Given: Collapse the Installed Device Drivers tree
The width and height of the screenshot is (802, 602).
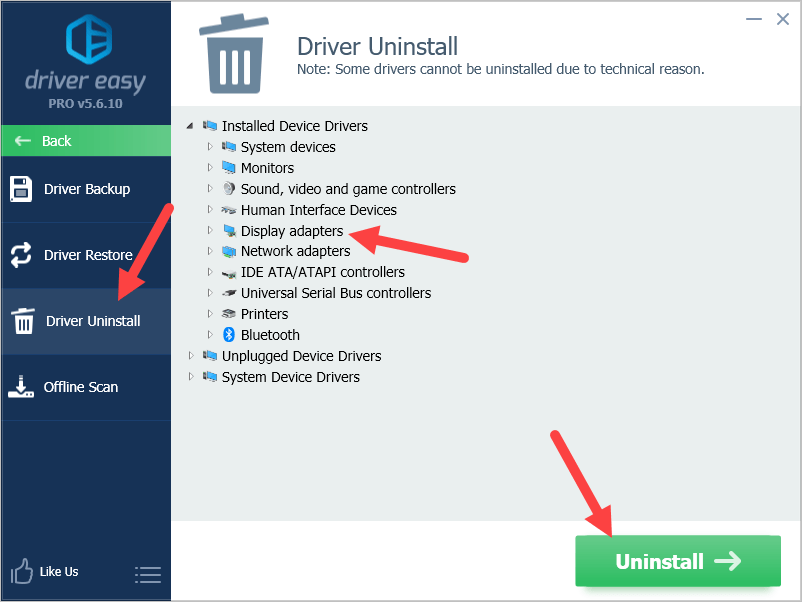Looking at the screenshot, I should point(191,126).
